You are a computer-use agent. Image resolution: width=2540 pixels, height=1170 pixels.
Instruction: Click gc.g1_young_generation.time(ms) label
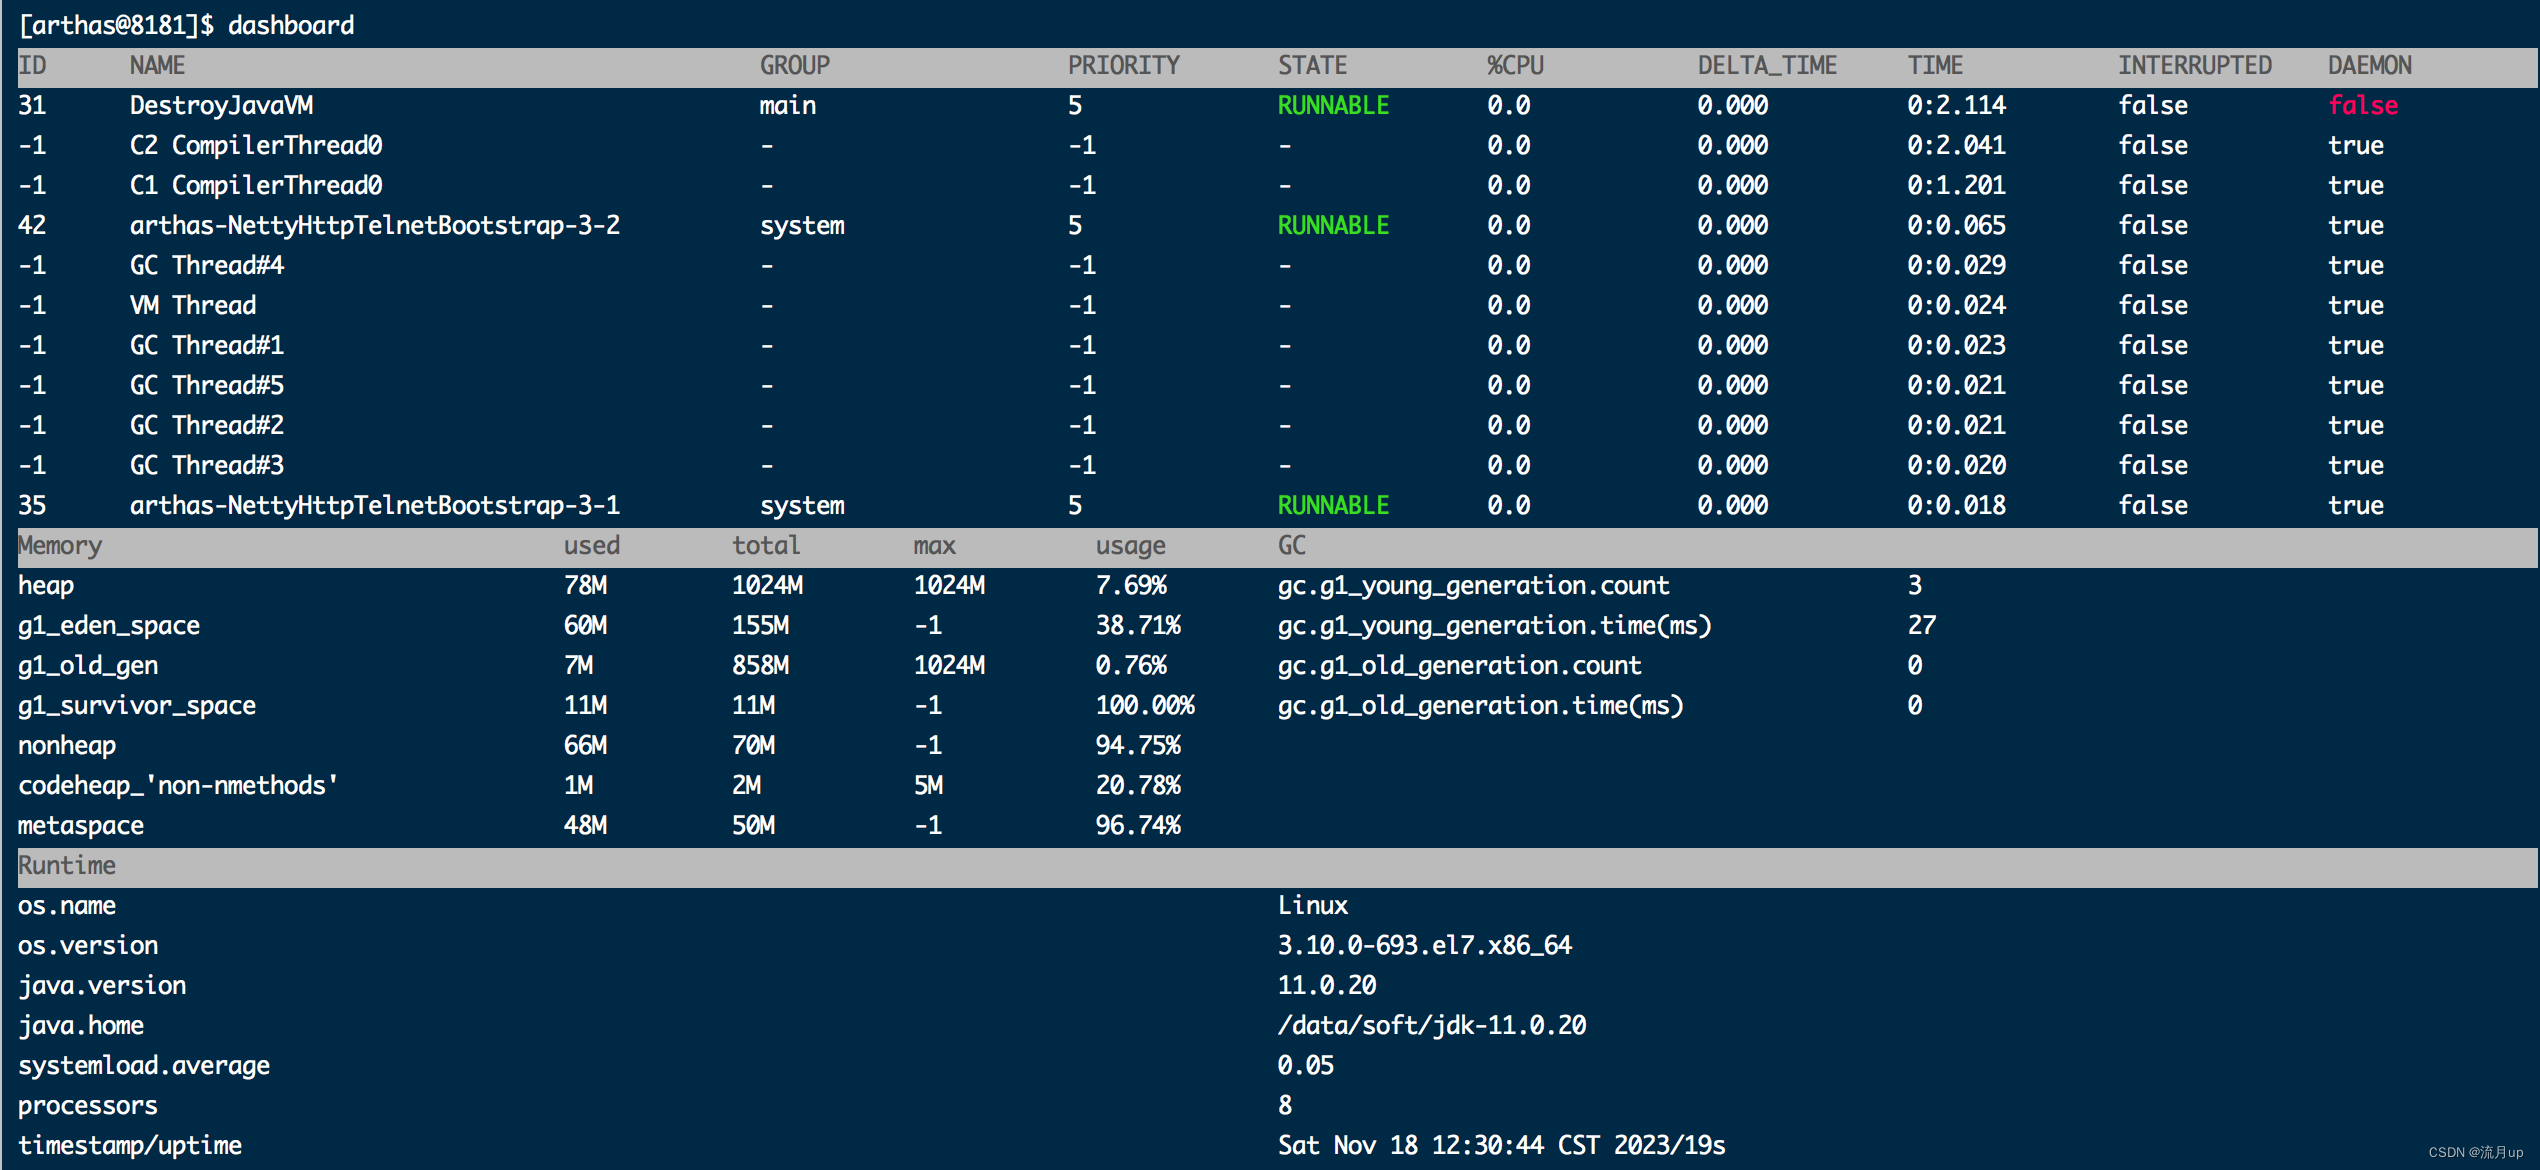point(1494,626)
